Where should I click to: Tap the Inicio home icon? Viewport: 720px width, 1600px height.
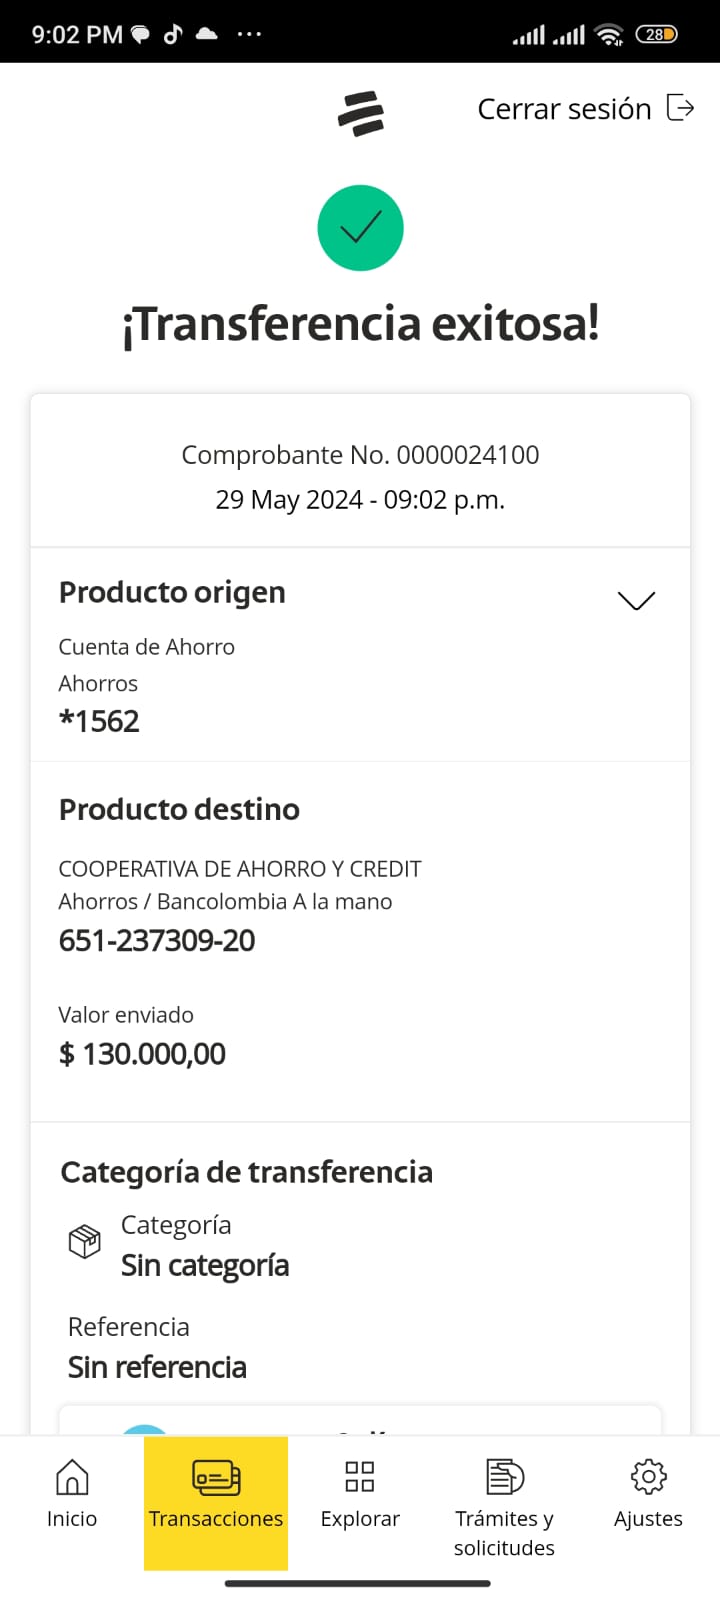pyautogui.click(x=72, y=1477)
